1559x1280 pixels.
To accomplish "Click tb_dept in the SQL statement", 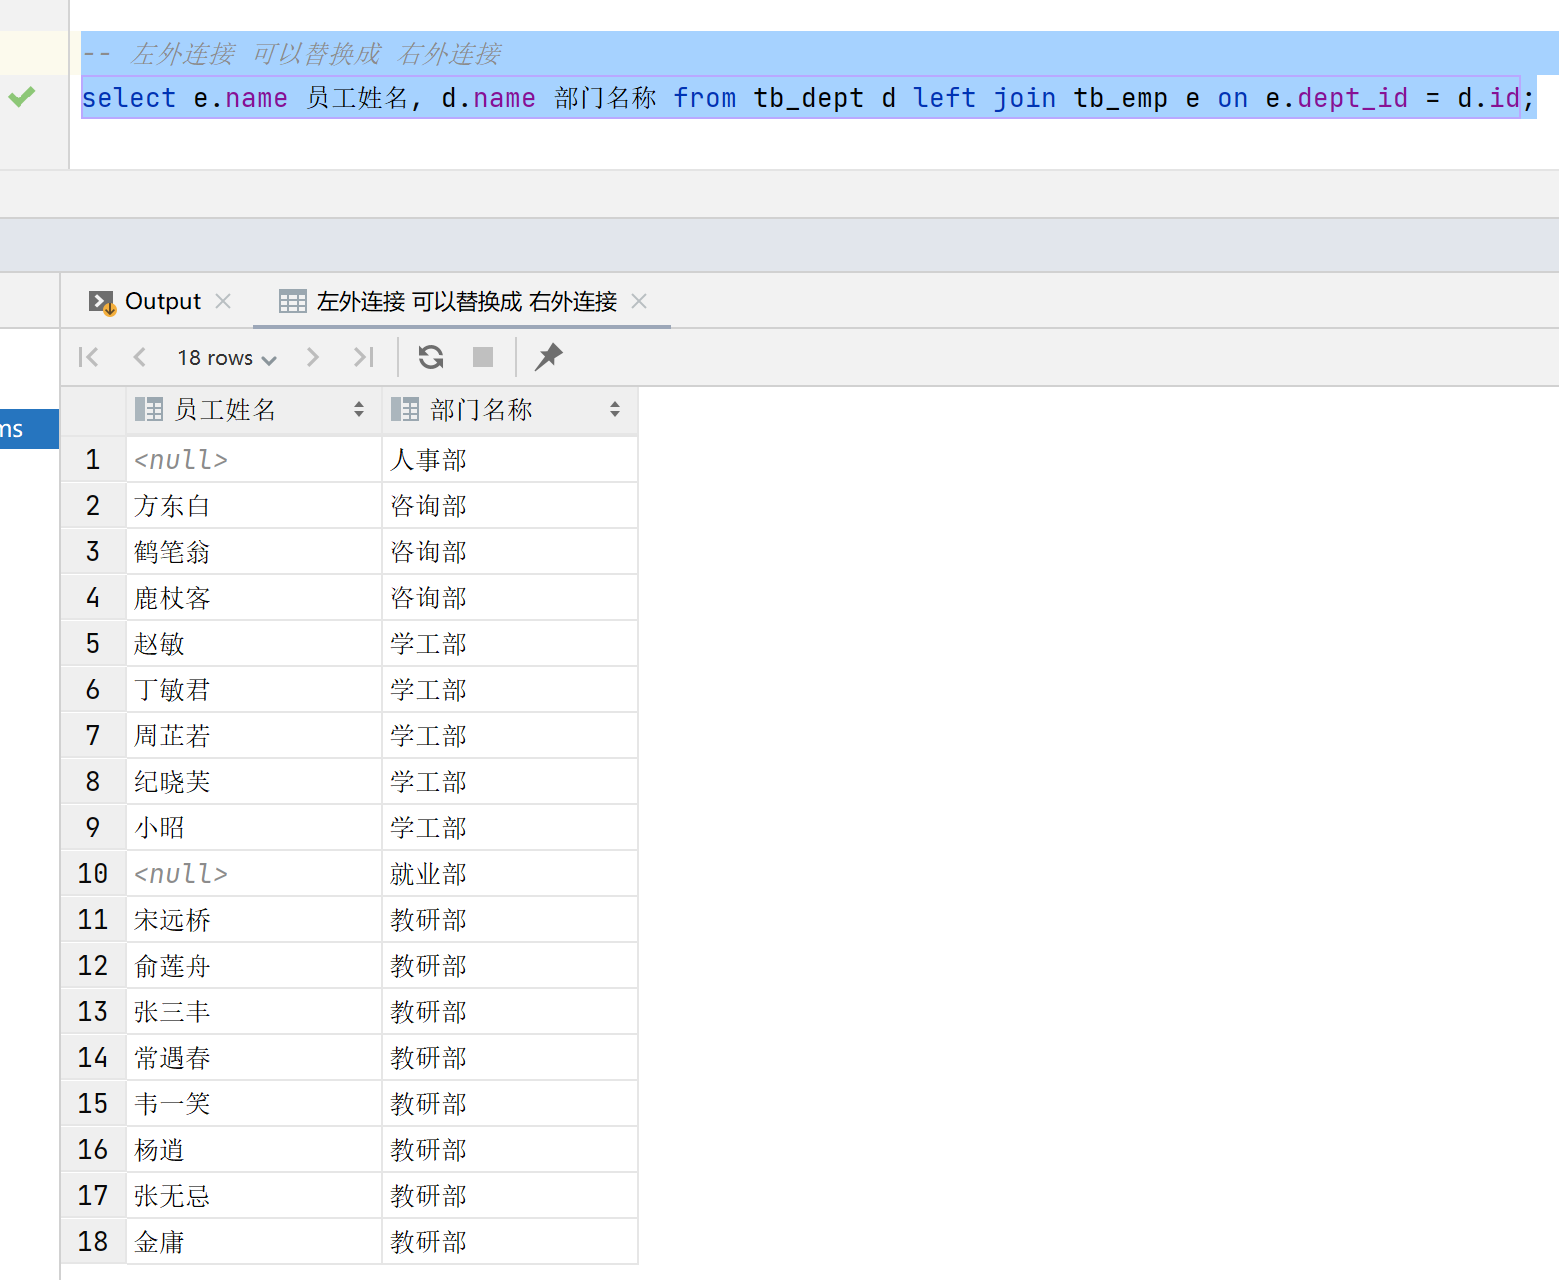I will tap(808, 98).
